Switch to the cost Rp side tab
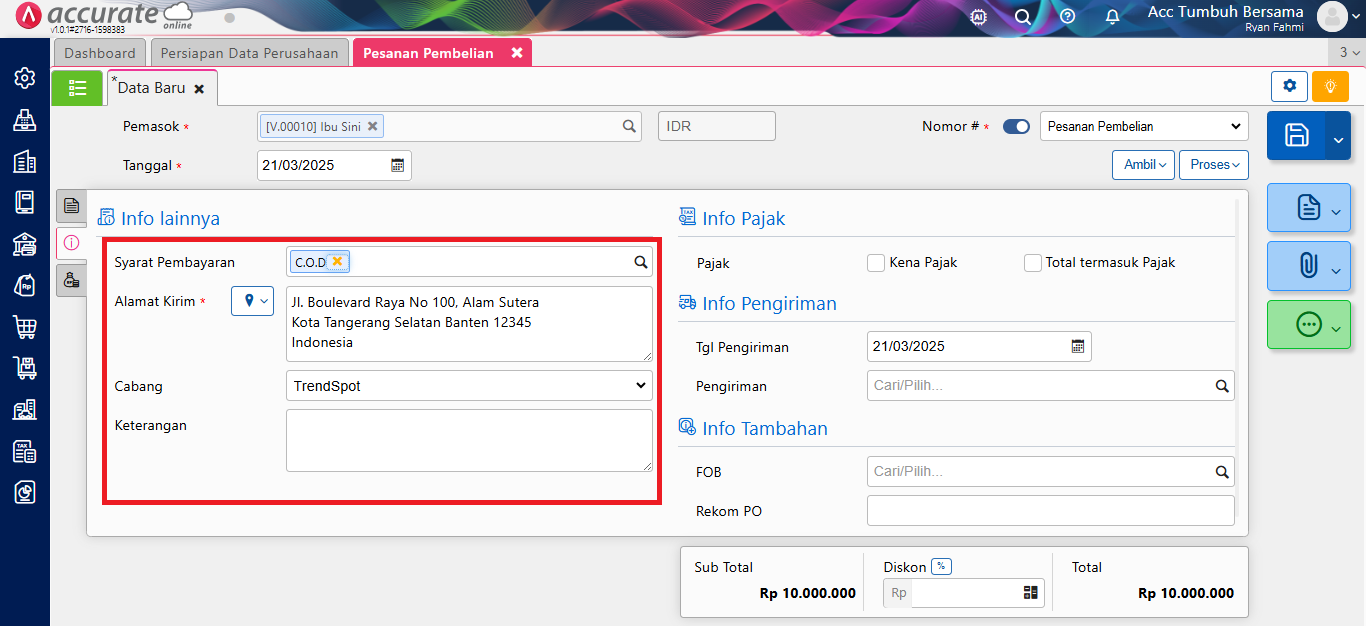Image resolution: width=1366 pixels, height=626 pixels. tap(71, 281)
